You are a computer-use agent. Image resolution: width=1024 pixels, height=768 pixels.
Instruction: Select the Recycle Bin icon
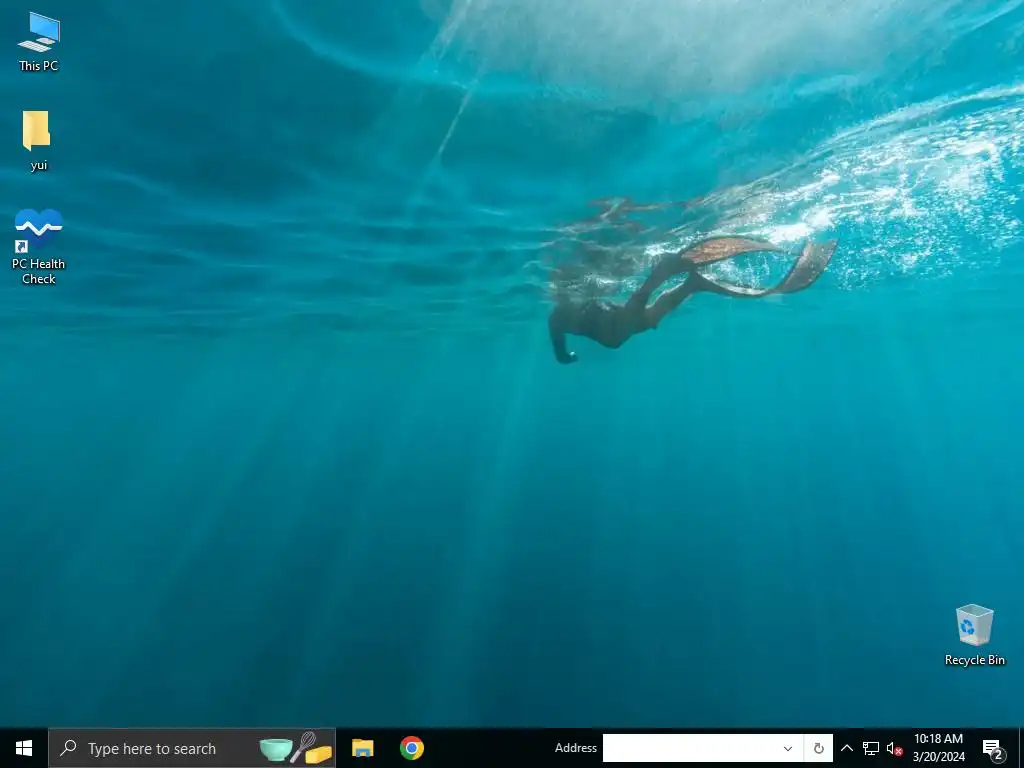(974, 635)
